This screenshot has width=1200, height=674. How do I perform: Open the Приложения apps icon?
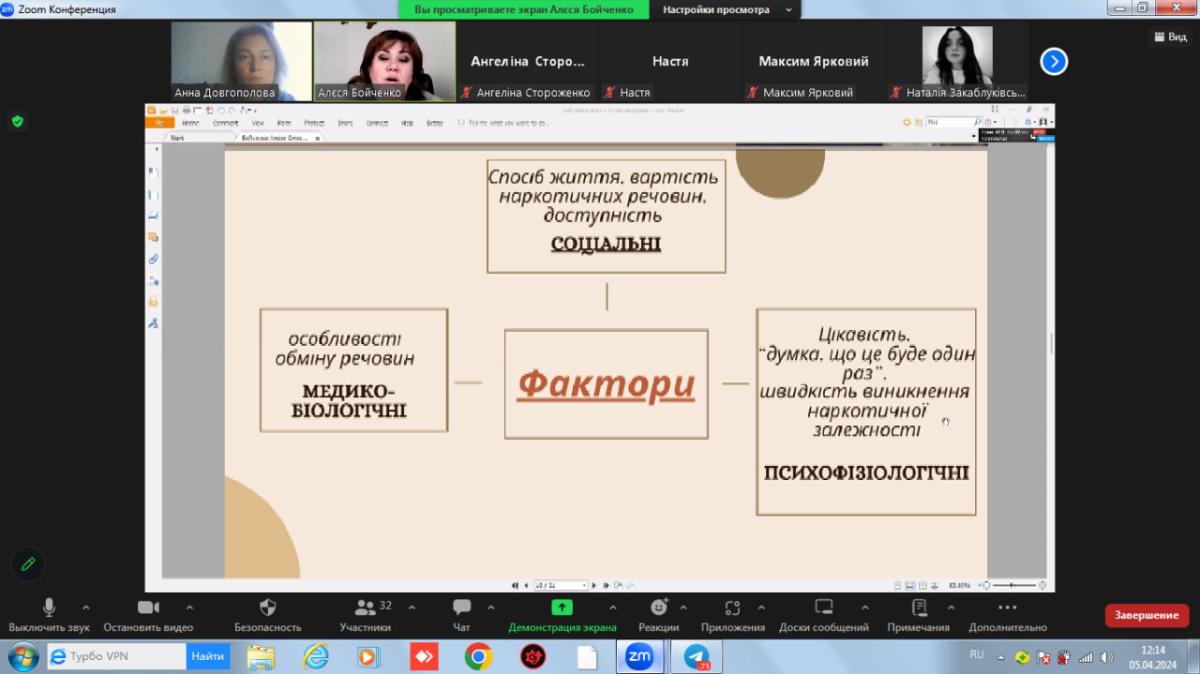[732, 608]
